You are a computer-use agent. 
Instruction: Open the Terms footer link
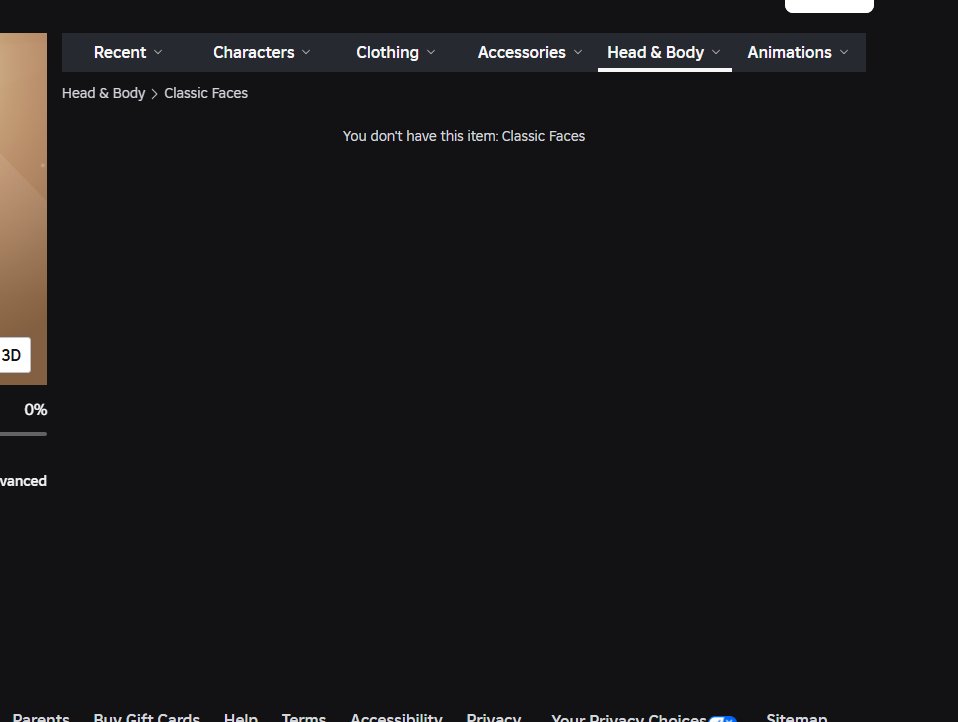(x=304, y=717)
